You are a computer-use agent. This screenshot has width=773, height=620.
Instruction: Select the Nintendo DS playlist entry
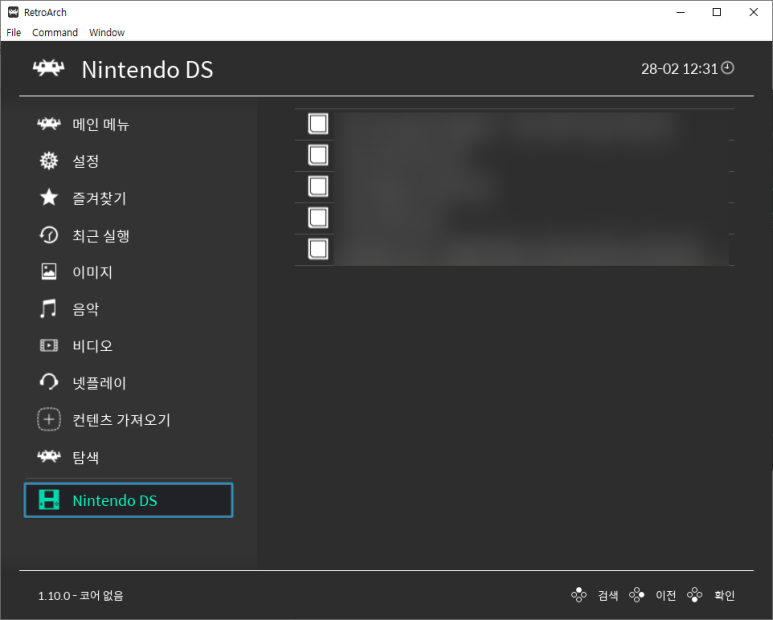point(128,500)
